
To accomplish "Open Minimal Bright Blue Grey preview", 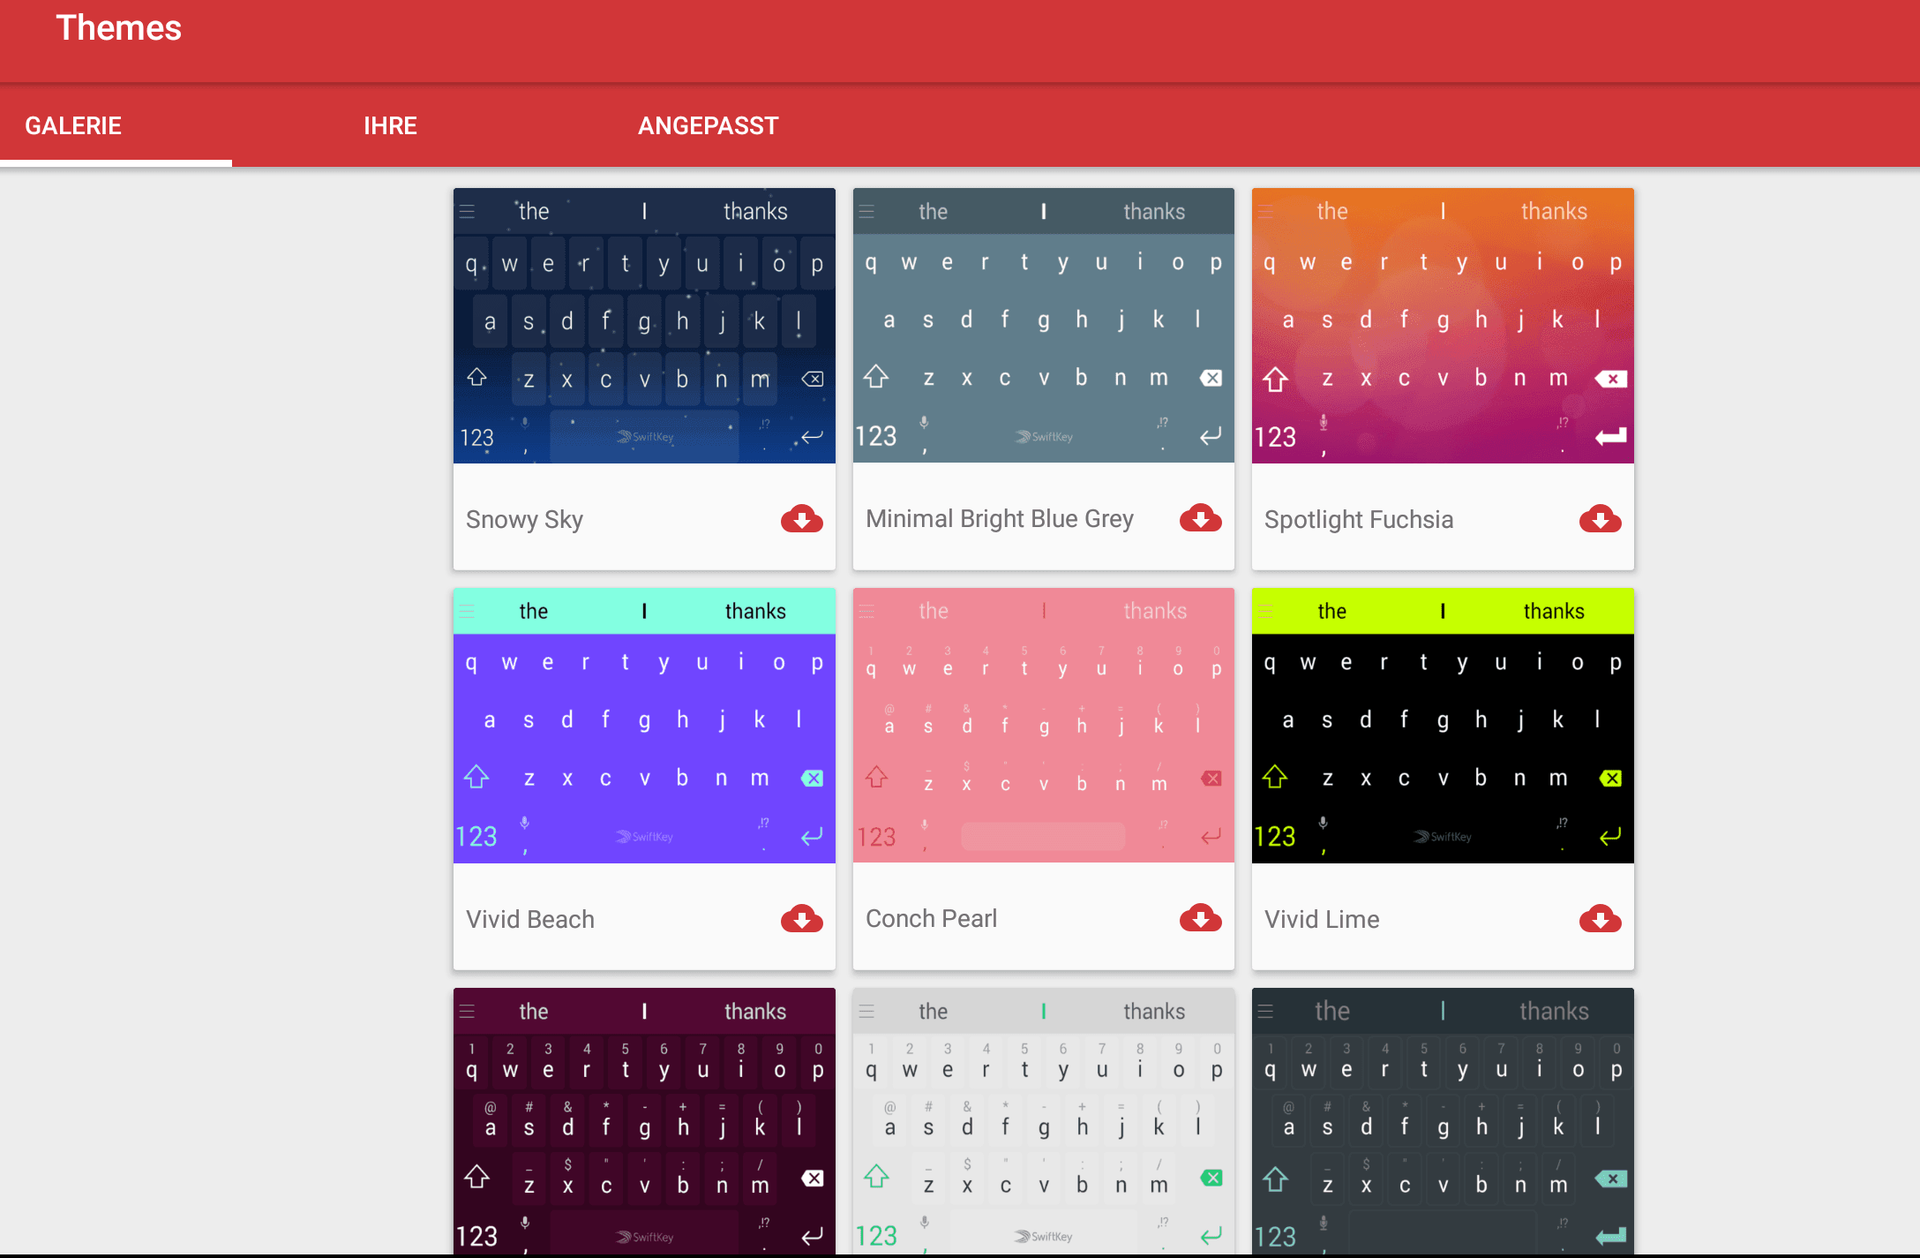I will coord(1043,326).
